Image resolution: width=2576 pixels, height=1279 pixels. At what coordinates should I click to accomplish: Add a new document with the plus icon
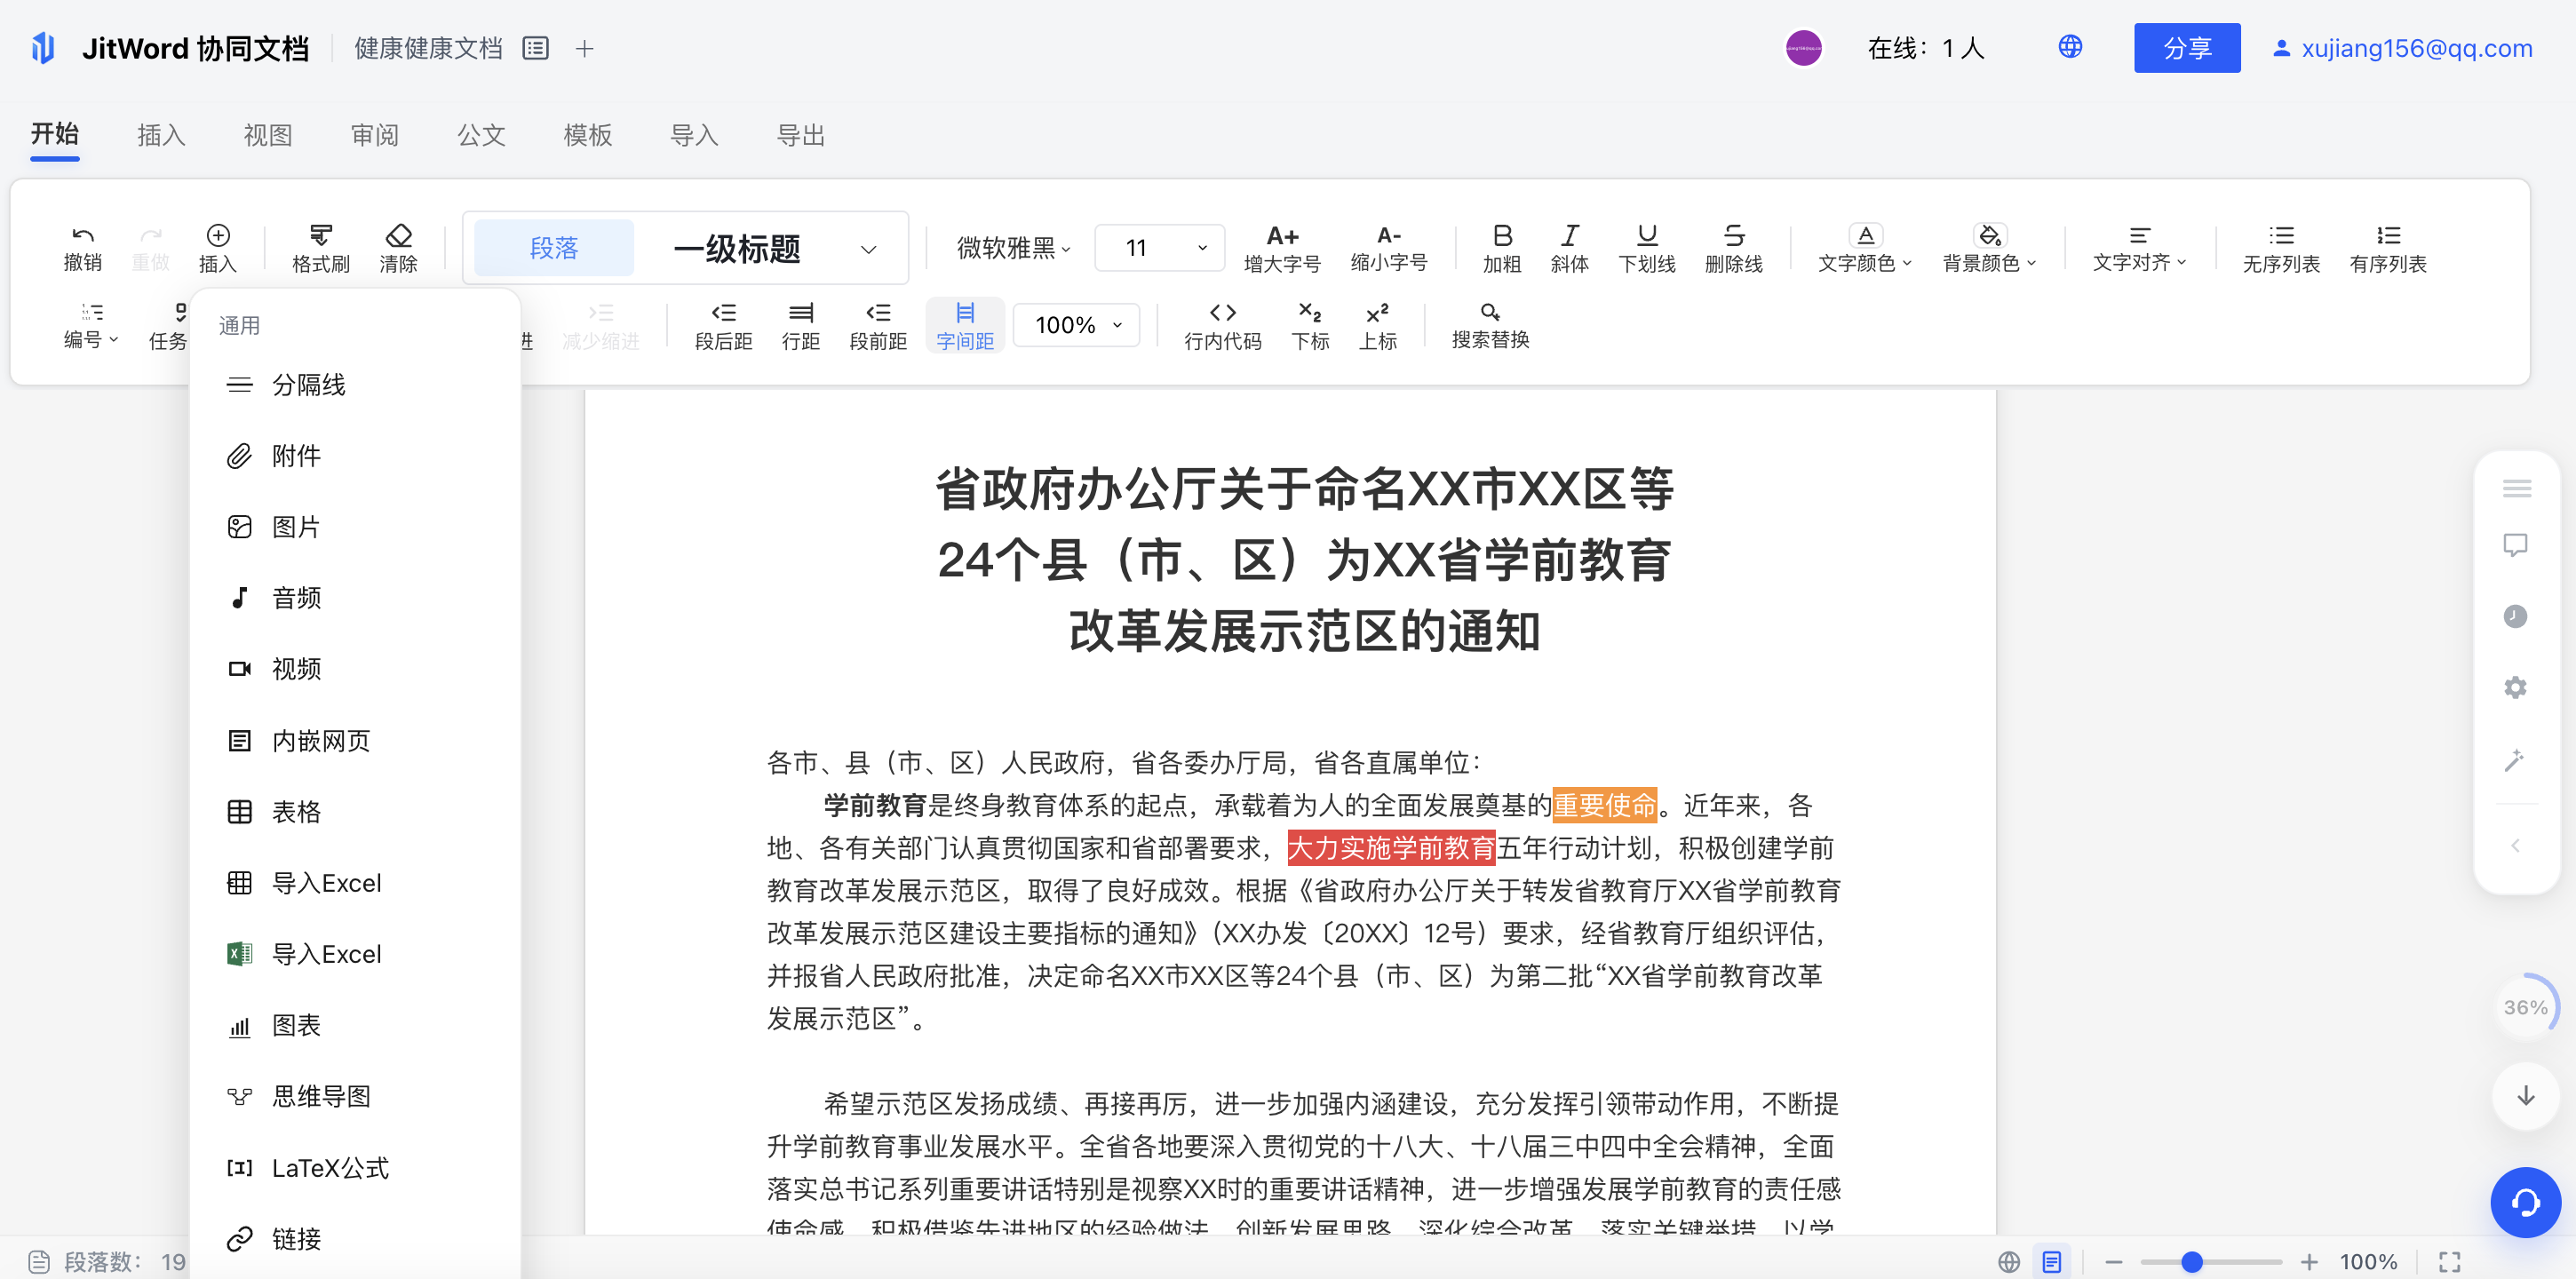tap(585, 48)
